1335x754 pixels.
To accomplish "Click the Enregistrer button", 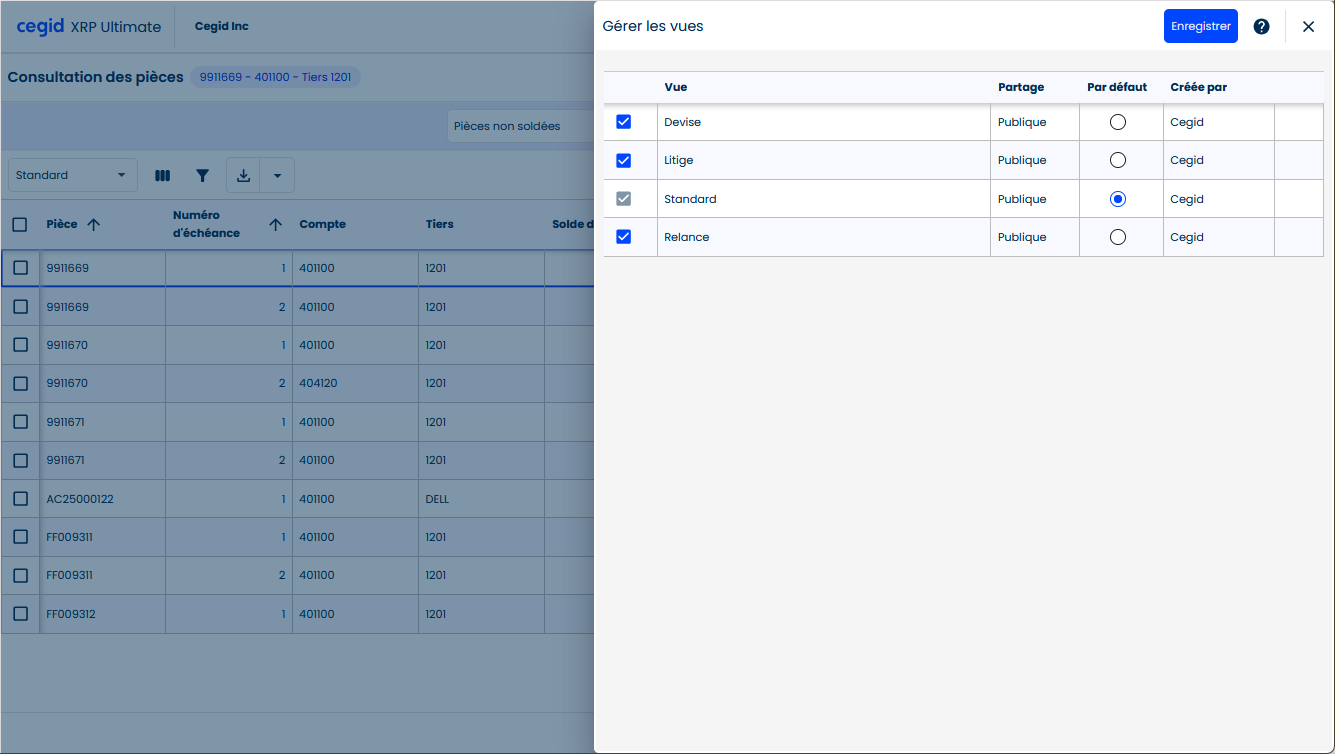I will pos(1200,27).
